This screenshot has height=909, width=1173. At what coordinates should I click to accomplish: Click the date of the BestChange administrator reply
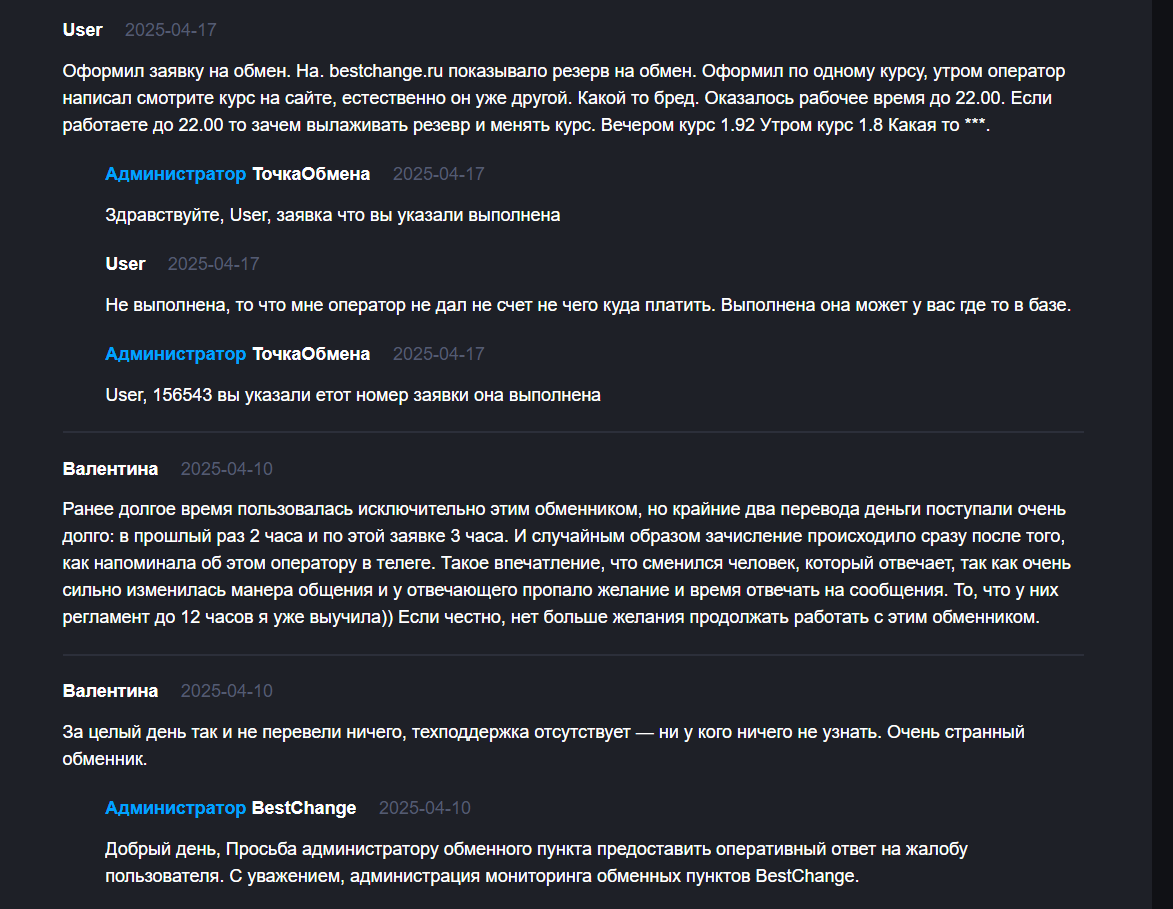pyautogui.click(x=424, y=808)
